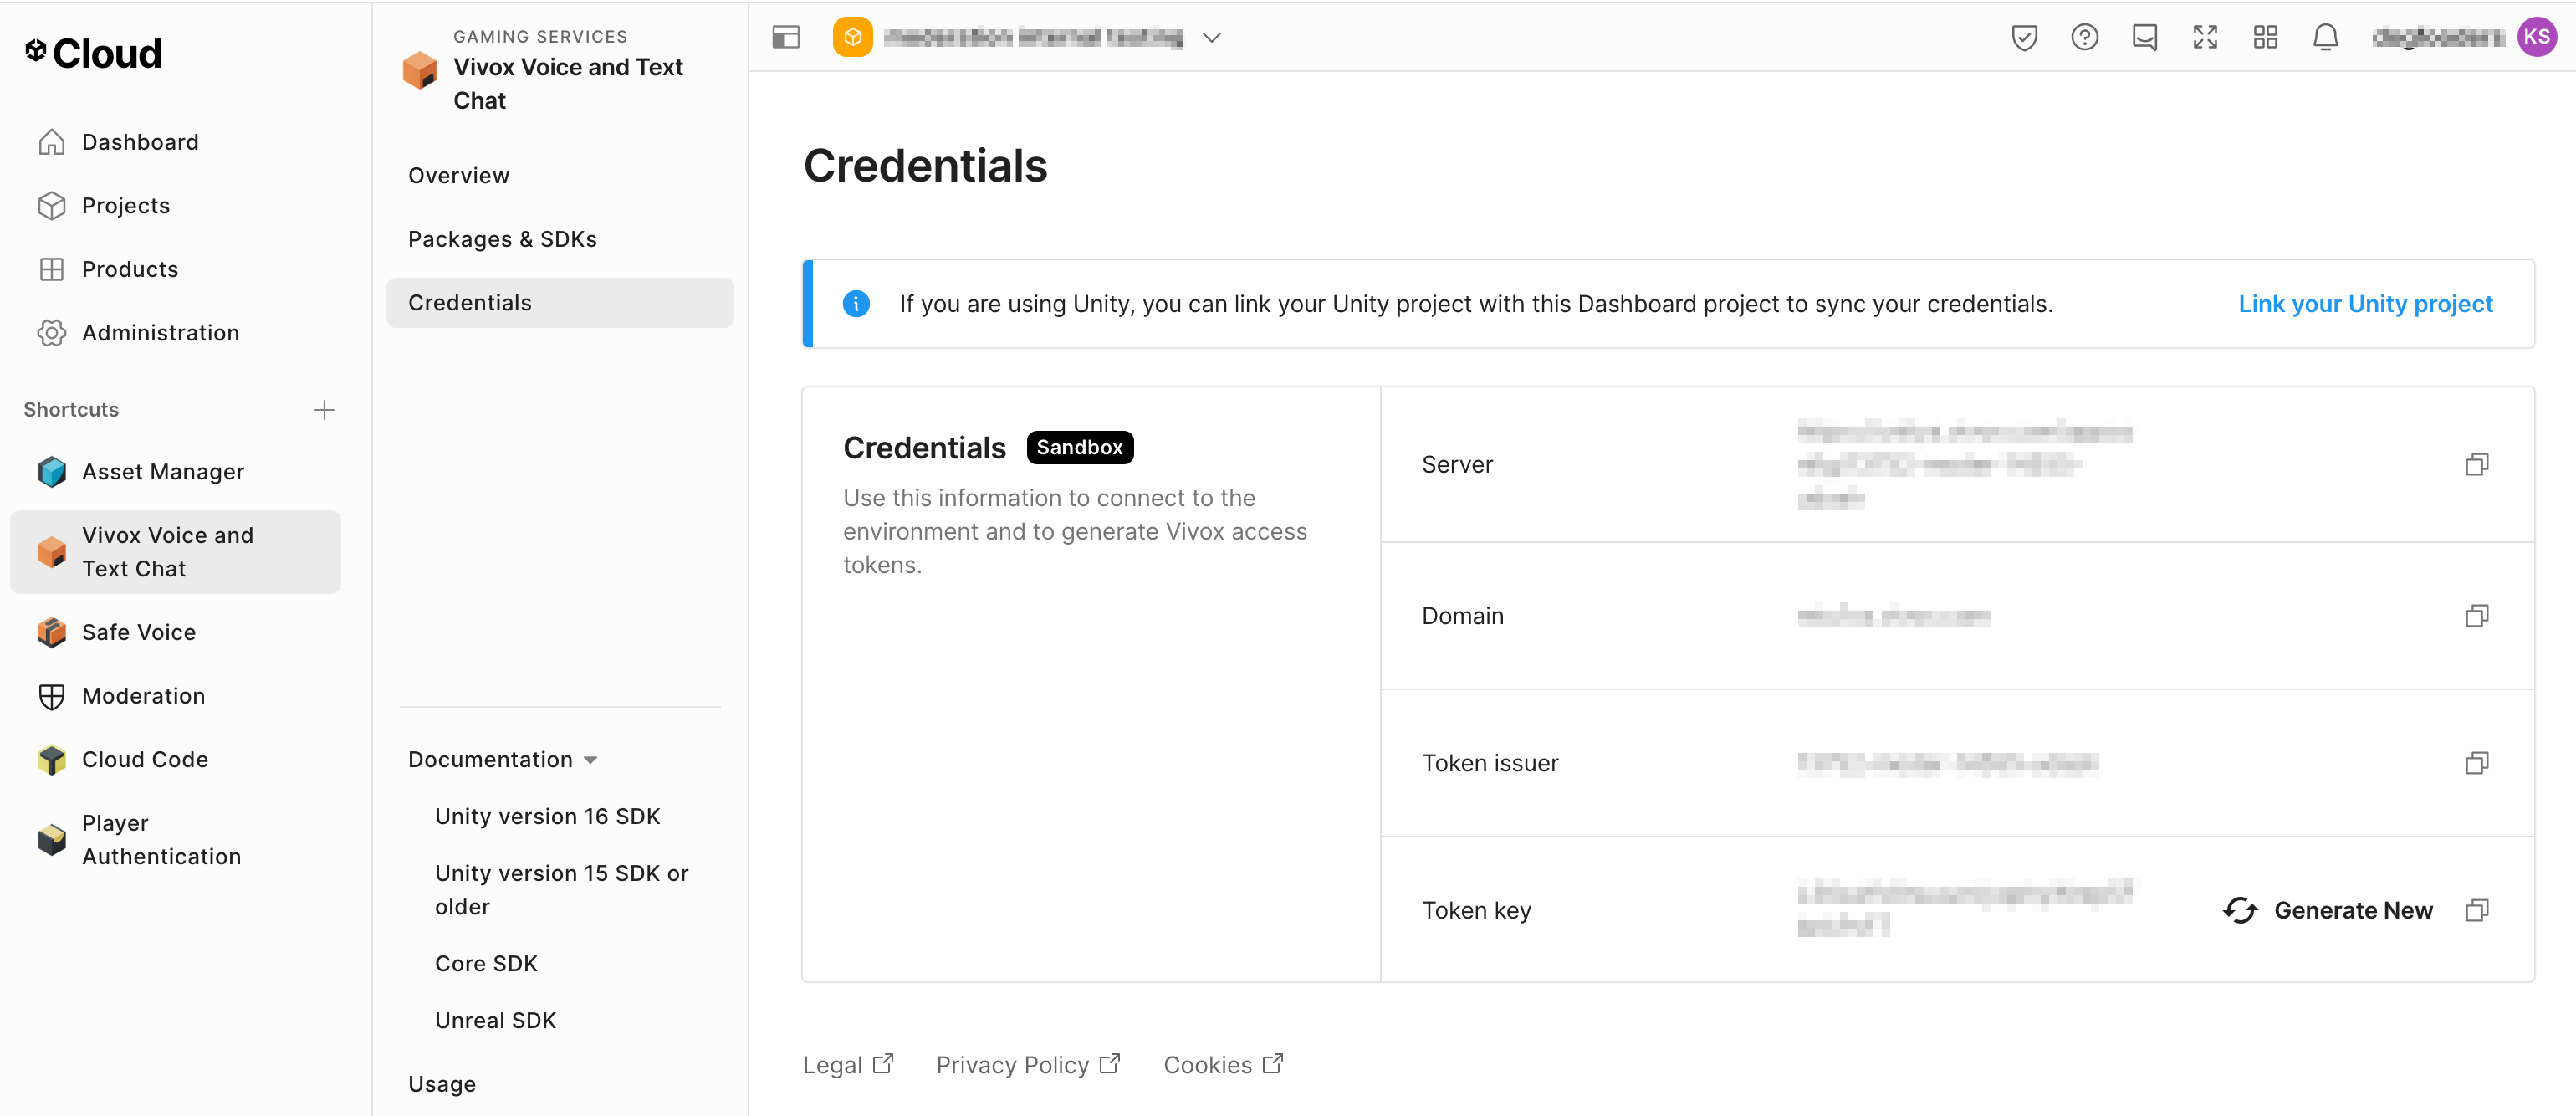
Task: Switch to the Packages & SDKs tab
Action: pos(502,238)
